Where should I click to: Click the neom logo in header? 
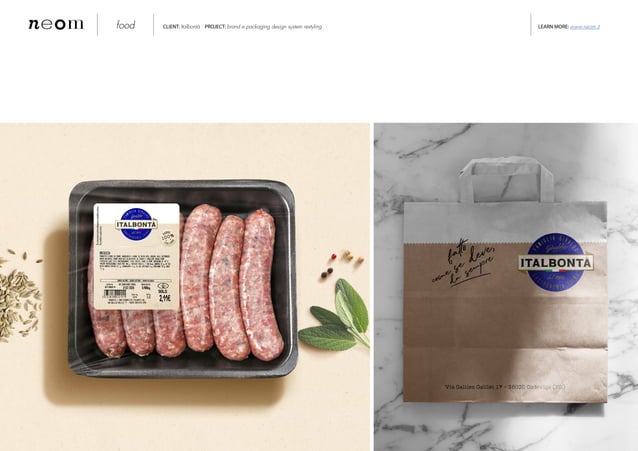tap(56, 24)
